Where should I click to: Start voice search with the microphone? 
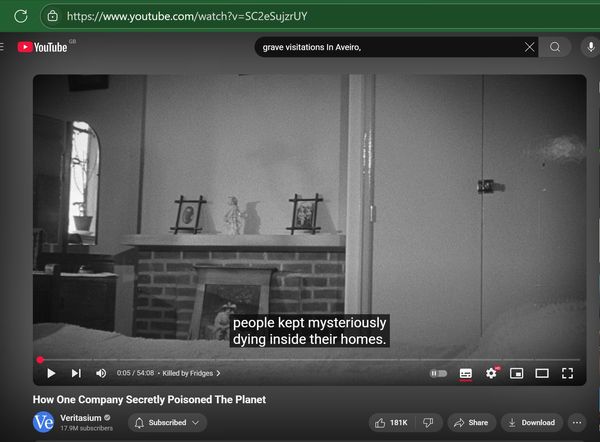[x=591, y=47]
